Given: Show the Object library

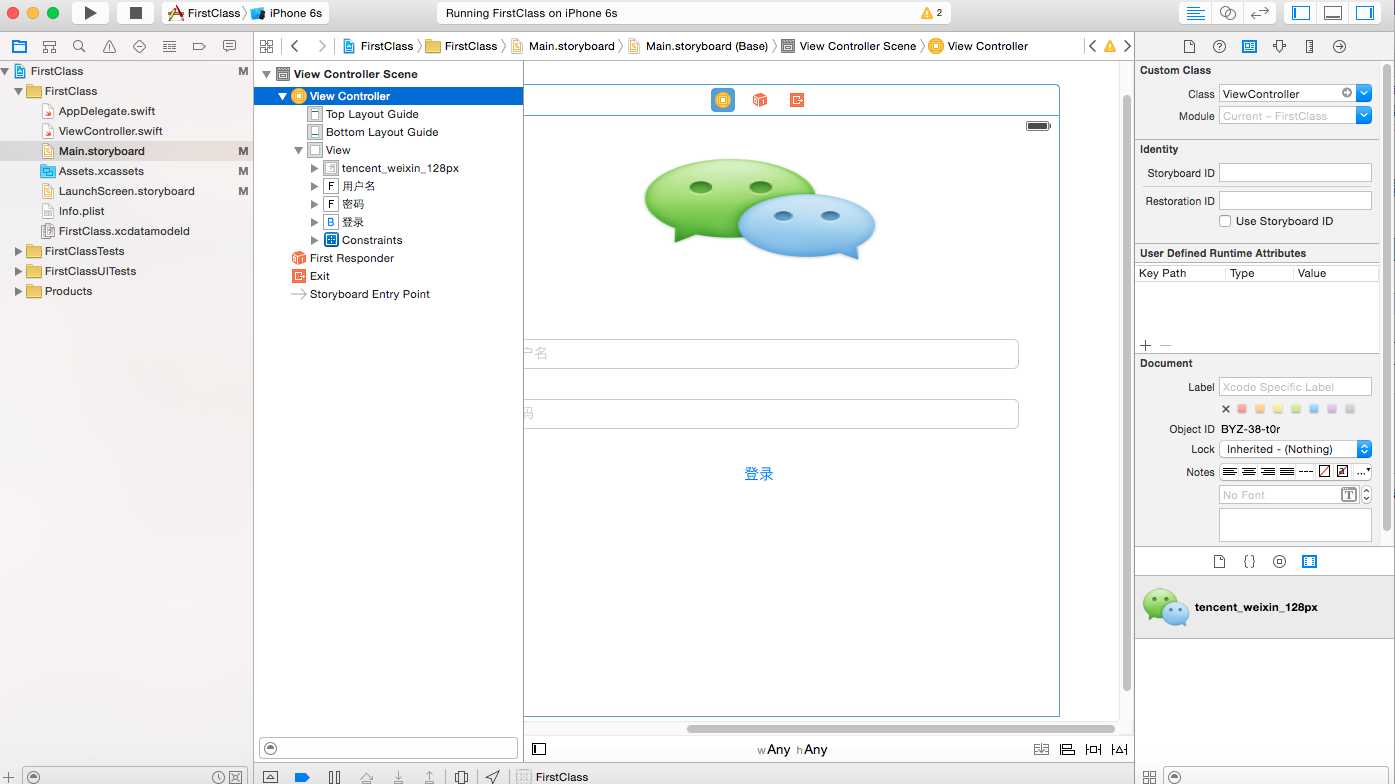Looking at the screenshot, I should [1279, 562].
